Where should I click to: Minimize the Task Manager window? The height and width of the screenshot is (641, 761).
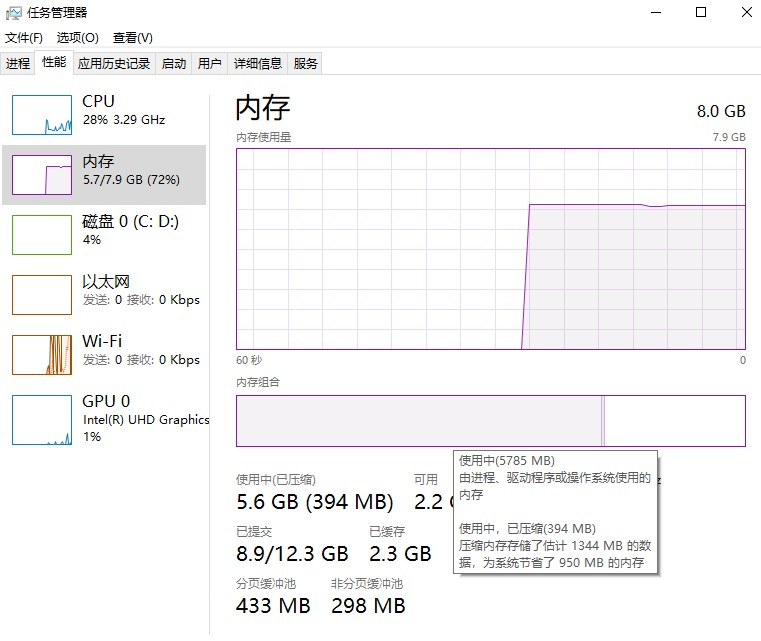656,12
